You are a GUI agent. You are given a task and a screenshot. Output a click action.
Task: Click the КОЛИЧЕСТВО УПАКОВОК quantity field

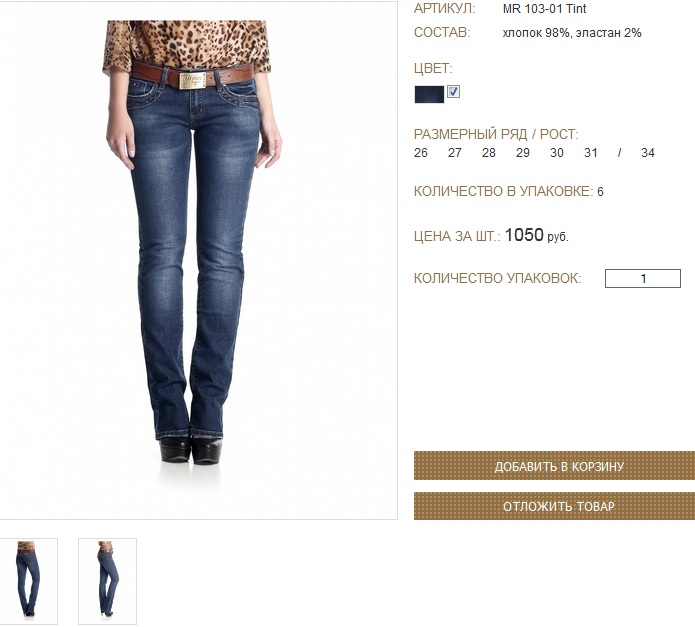pyautogui.click(x=643, y=278)
